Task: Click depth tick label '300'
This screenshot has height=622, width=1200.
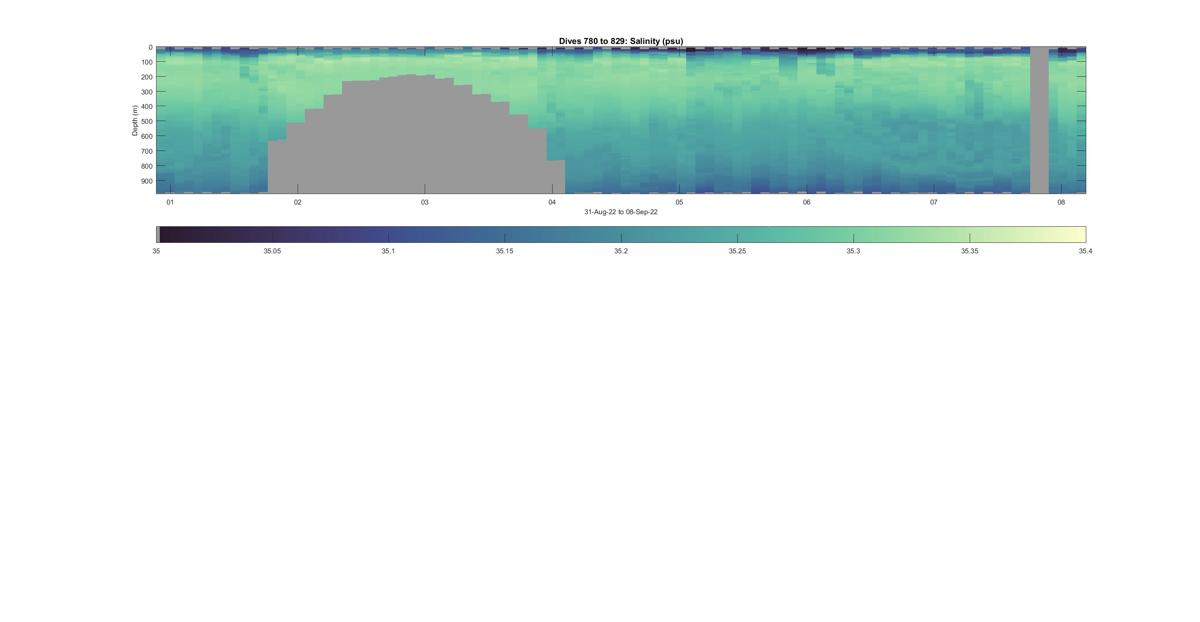Action: (x=146, y=92)
